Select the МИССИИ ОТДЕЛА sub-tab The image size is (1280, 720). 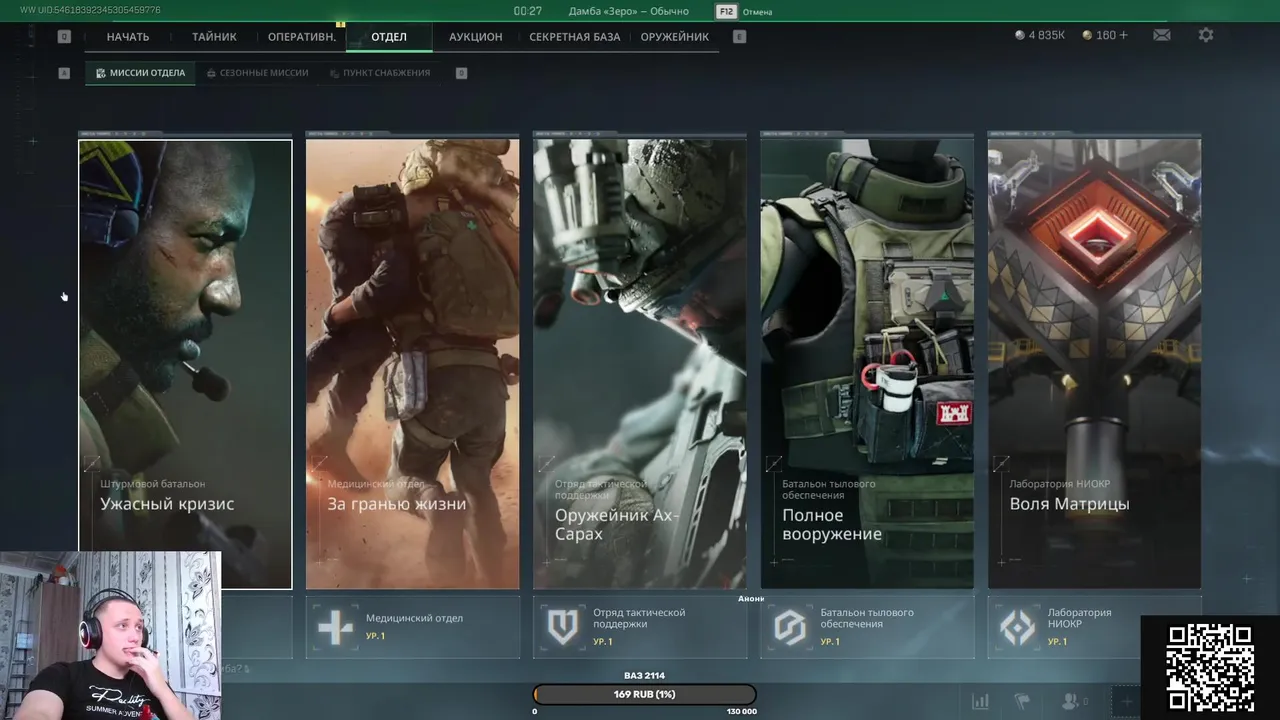140,73
